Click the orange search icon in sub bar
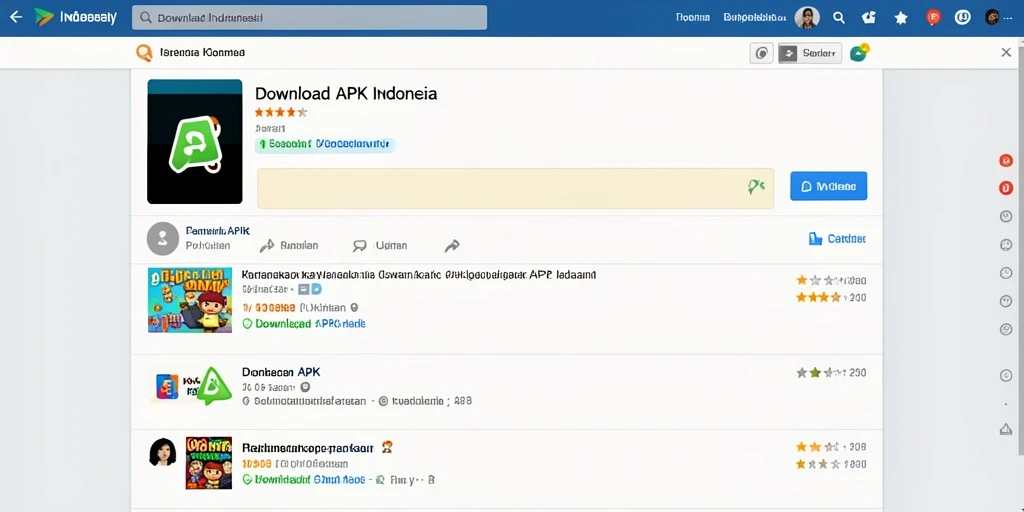The width and height of the screenshot is (1024, 512). pyautogui.click(x=144, y=53)
